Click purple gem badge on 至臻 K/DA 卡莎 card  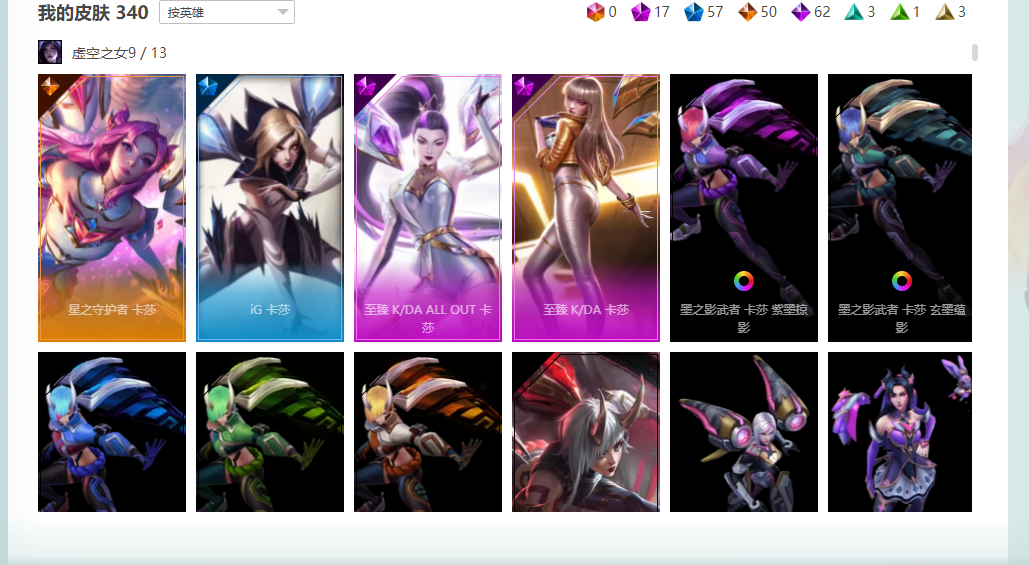(x=524, y=86)
